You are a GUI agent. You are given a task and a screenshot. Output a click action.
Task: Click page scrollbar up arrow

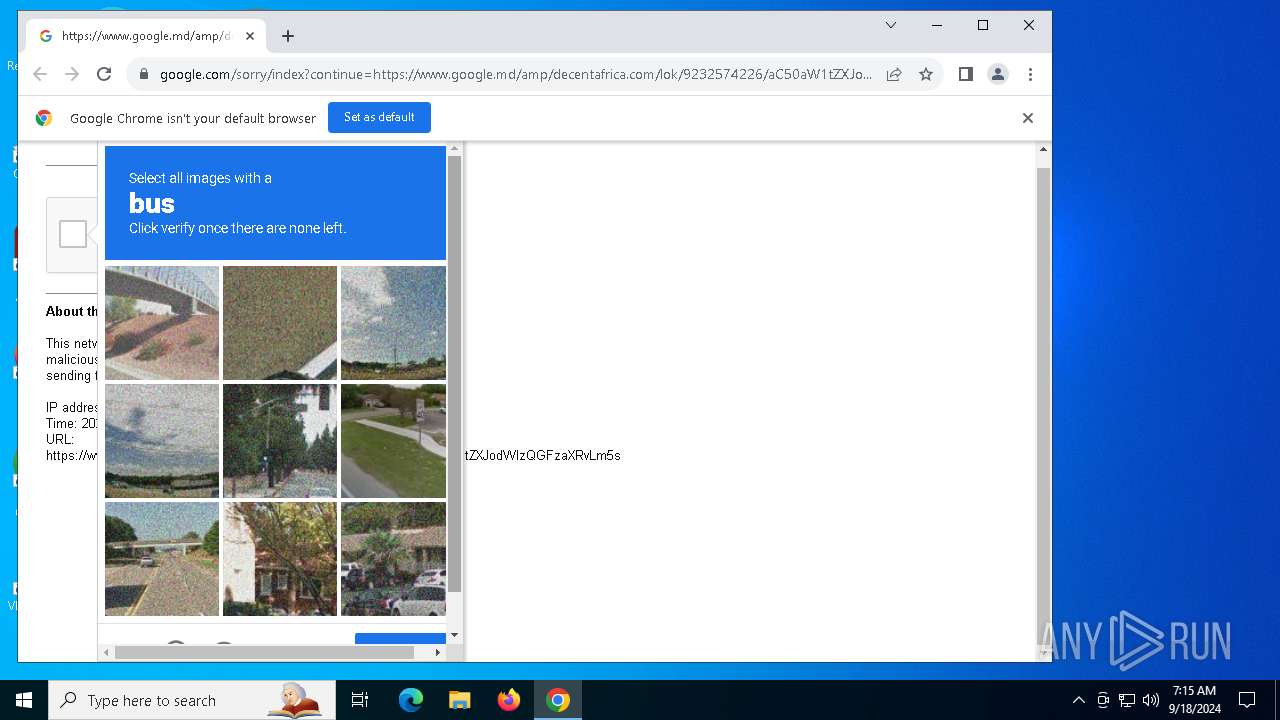[1043, 149]
